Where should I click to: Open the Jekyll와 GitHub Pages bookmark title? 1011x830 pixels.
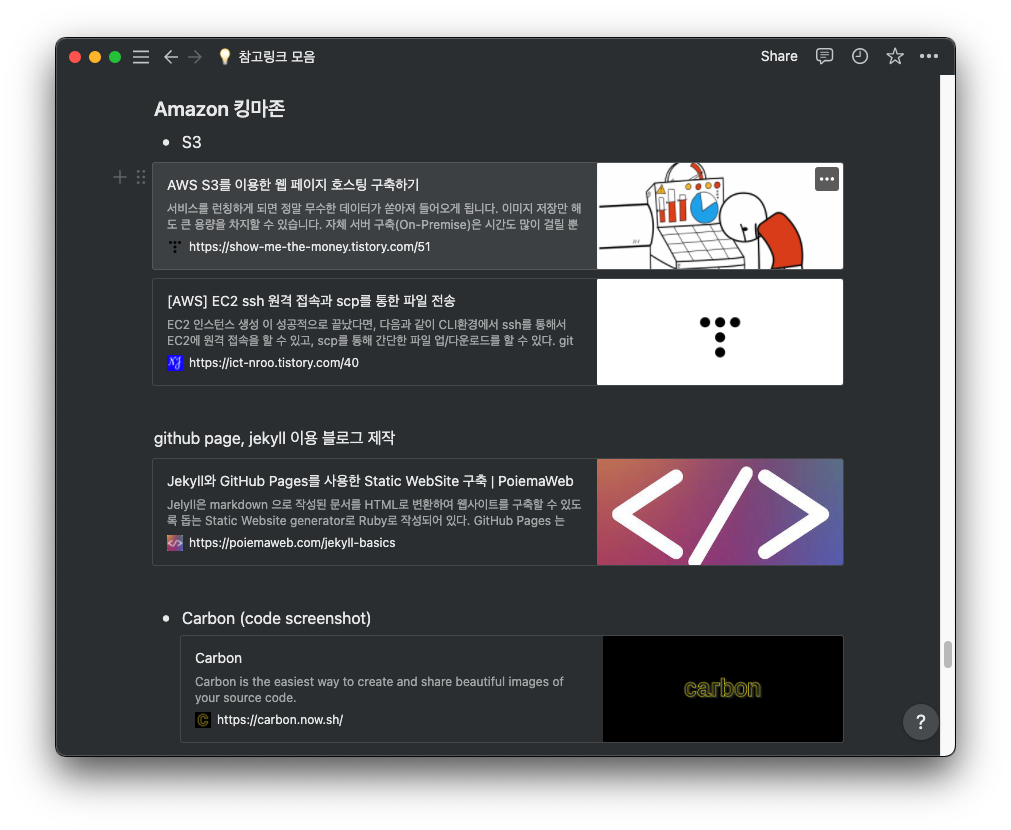pos(370,481)
